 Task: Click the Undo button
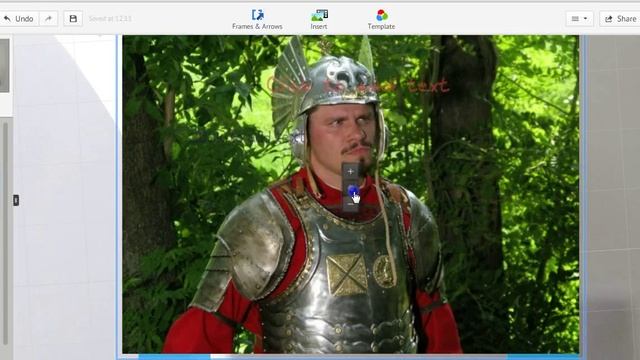(19, 19)
